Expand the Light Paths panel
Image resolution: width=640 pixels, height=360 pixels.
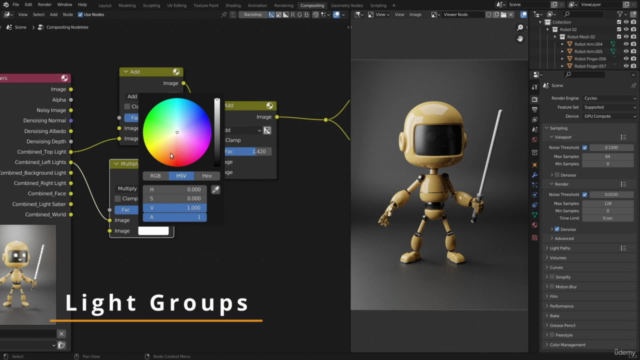click(547, 248)
